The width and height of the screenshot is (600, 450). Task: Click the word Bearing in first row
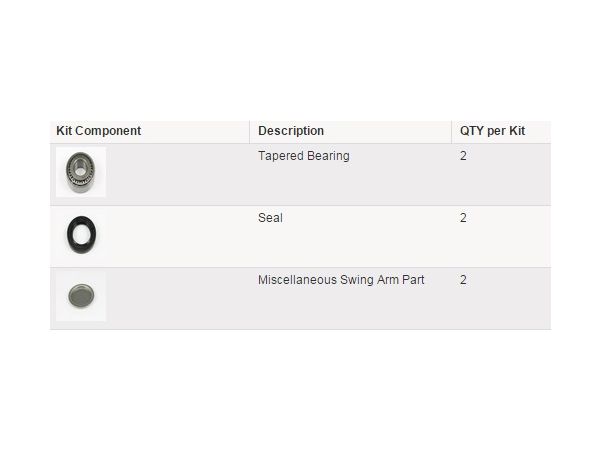click(328, 156)
